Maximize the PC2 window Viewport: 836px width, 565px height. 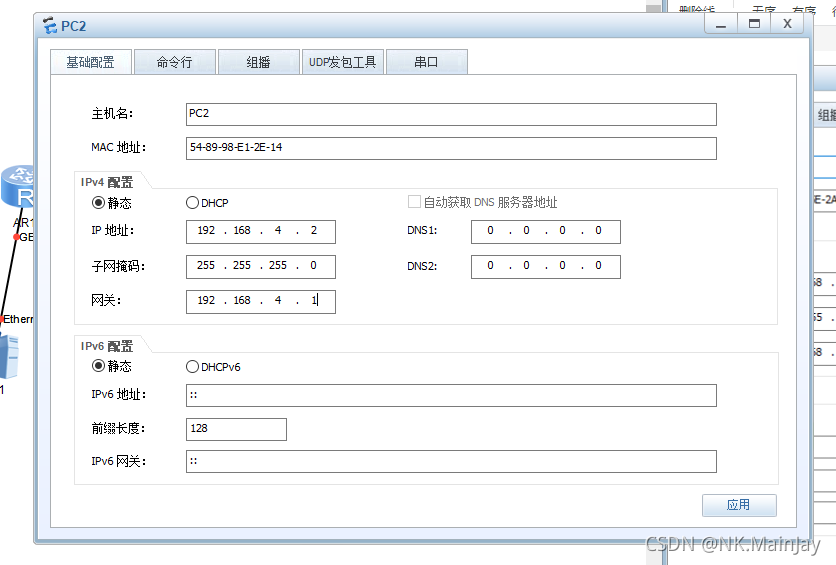[754, 23]
